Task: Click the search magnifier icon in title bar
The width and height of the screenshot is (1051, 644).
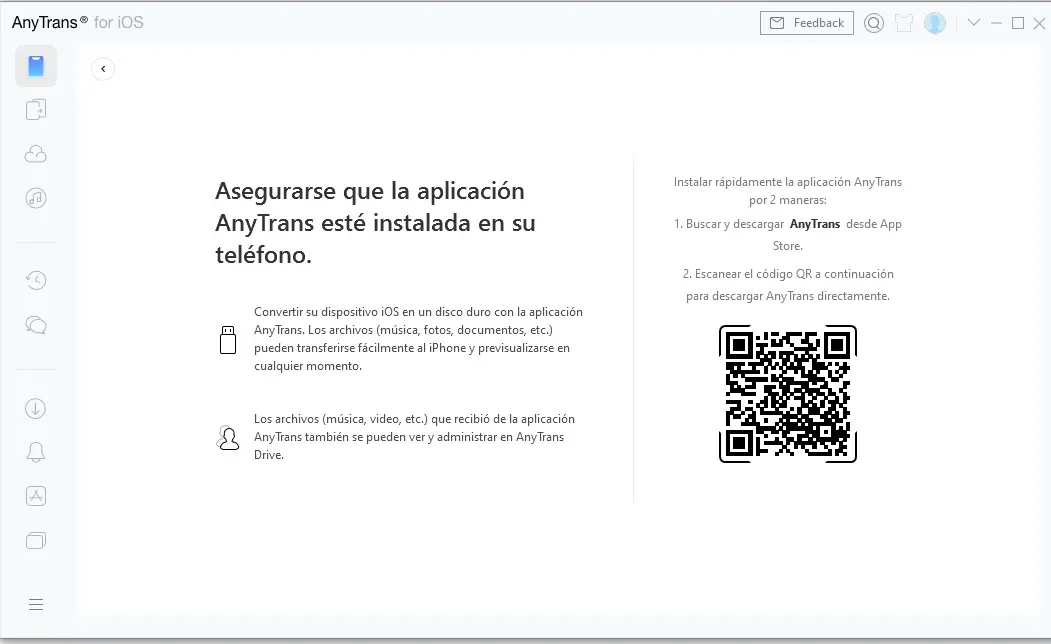Action: (x=874, y=23)
